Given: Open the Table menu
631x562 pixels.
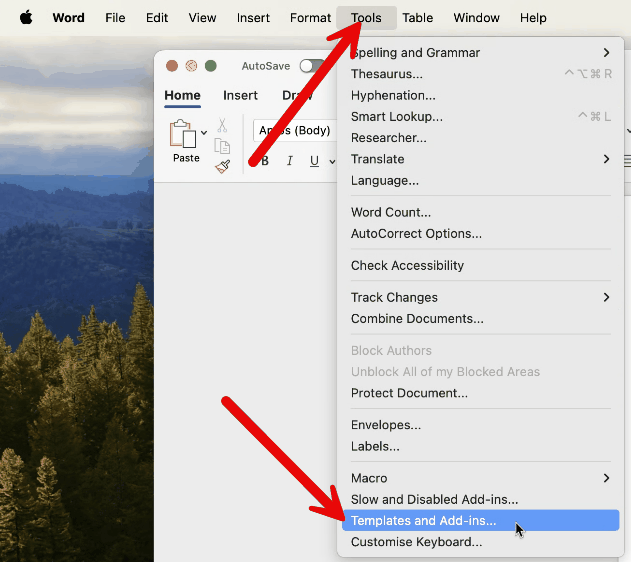Looking at the screenshot, I should pyautogui.click(x=418, y=18).
